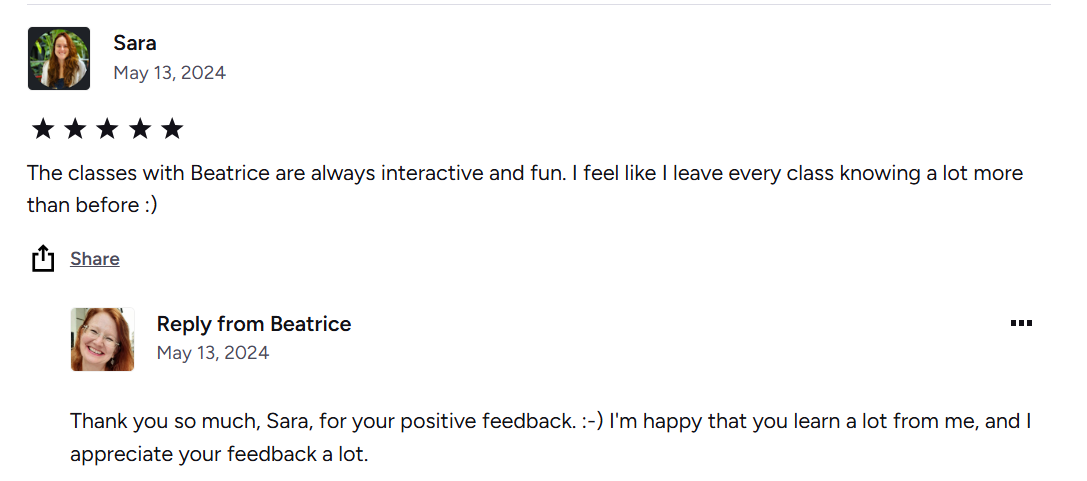The image size is (1087, 481).
Task: Click the "Reply from Beatrice" heading
Action: point(254,324)
